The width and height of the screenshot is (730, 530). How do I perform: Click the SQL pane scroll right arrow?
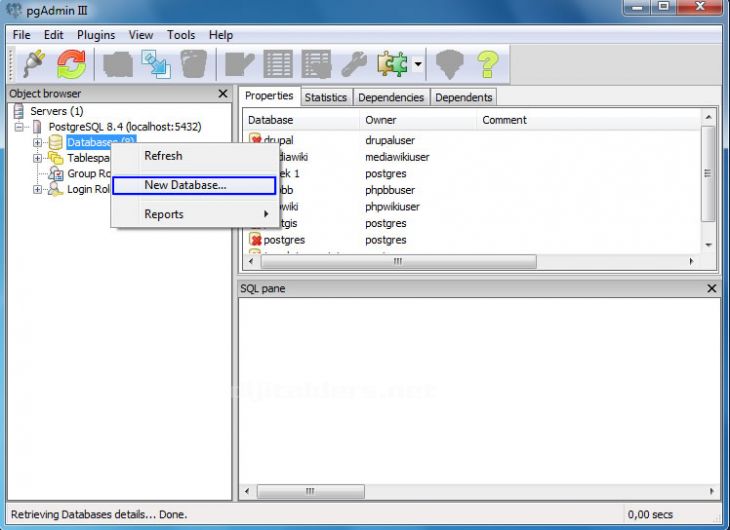click(711, 491)
